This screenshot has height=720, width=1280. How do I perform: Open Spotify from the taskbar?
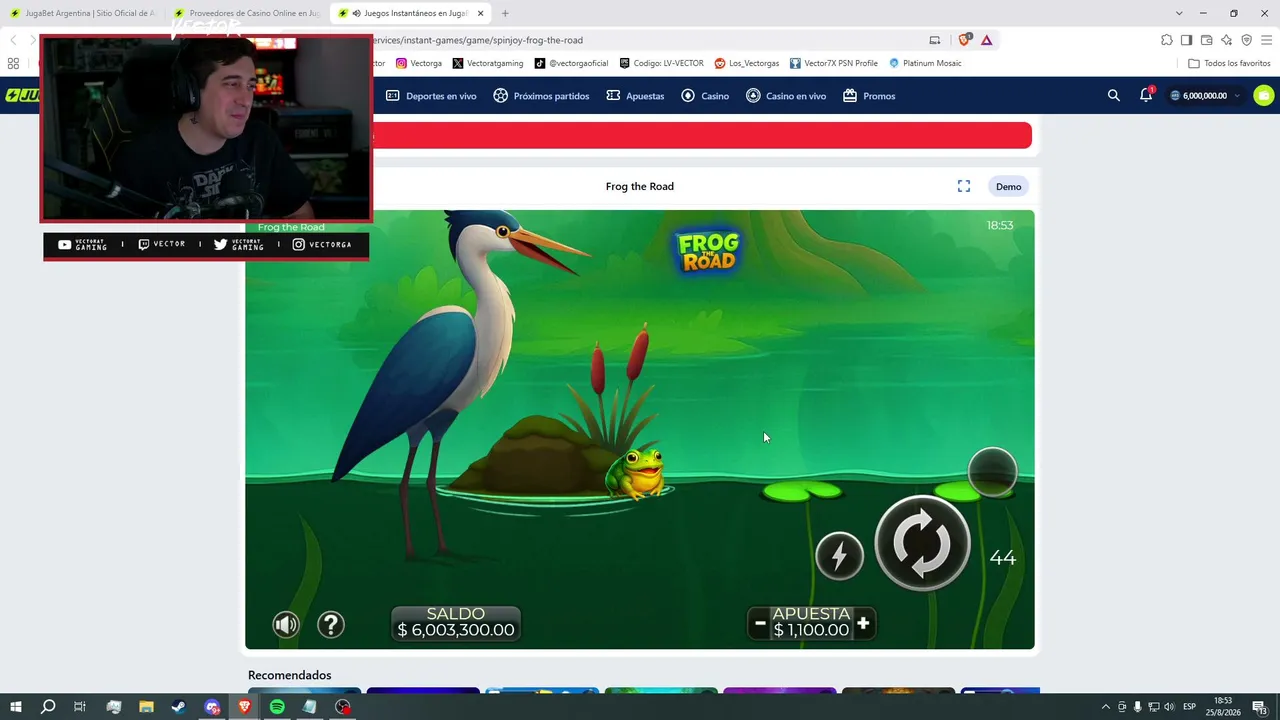(x=277, y=707)
